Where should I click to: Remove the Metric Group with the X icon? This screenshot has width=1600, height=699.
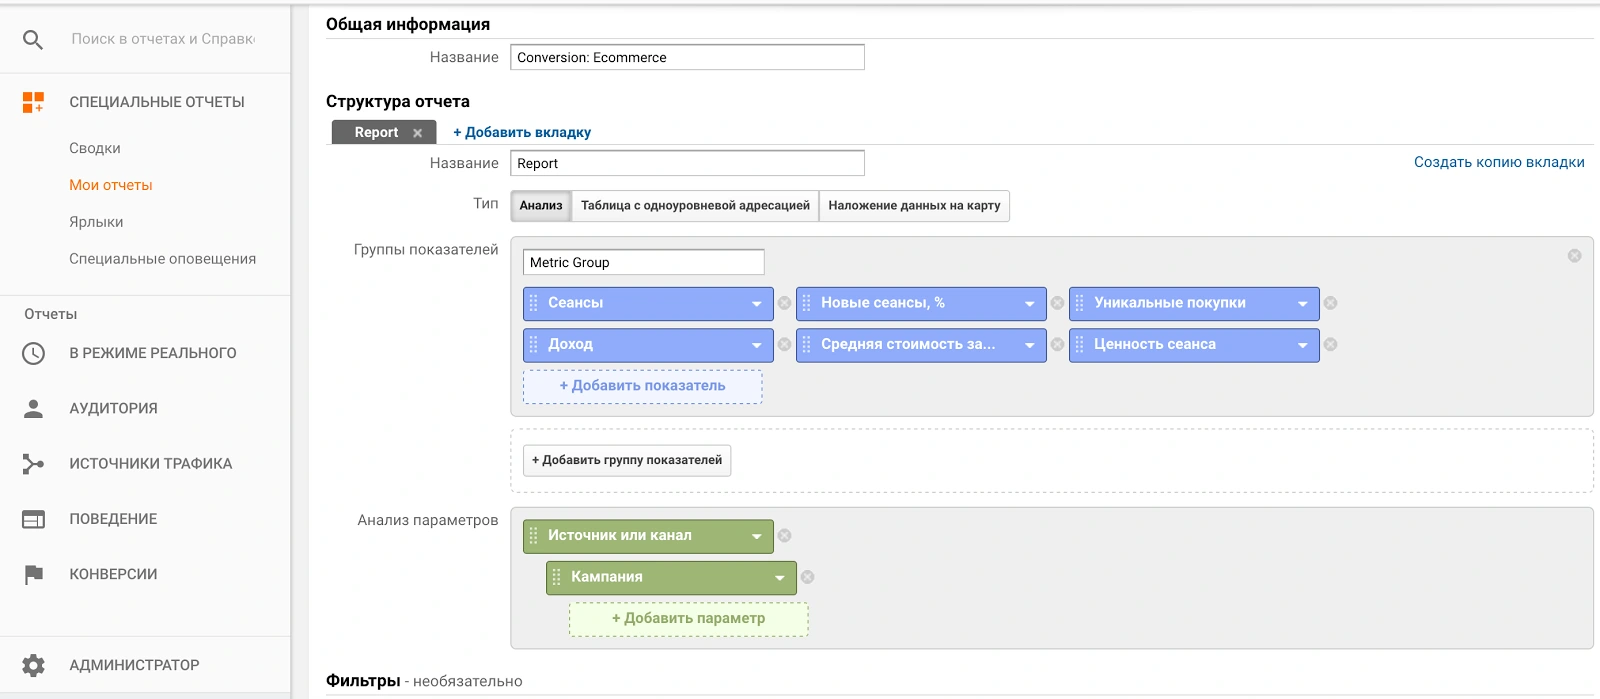(x=1574, y=256)
